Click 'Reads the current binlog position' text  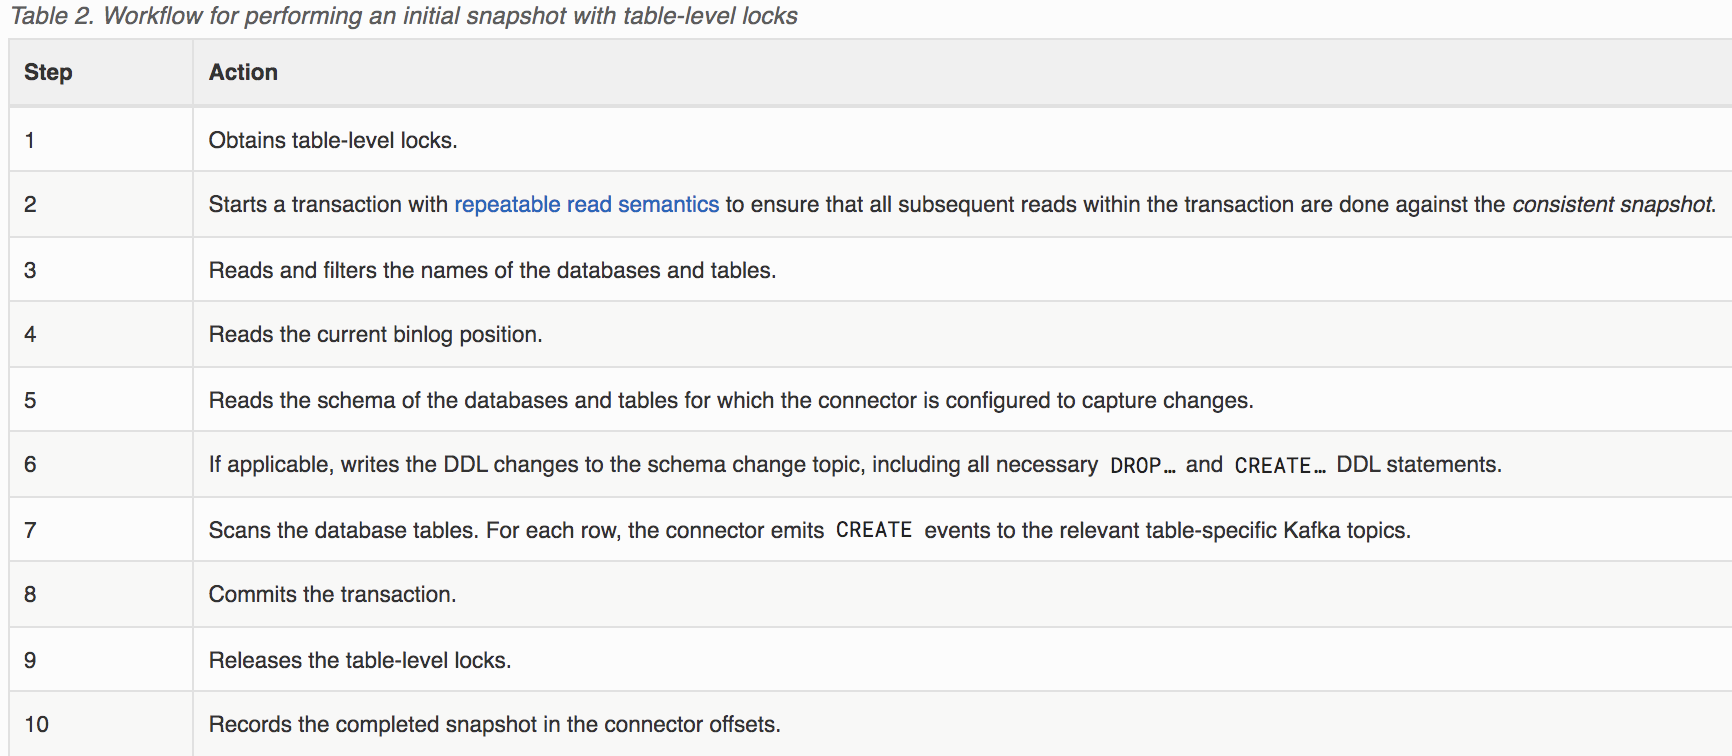pos(375,334)
